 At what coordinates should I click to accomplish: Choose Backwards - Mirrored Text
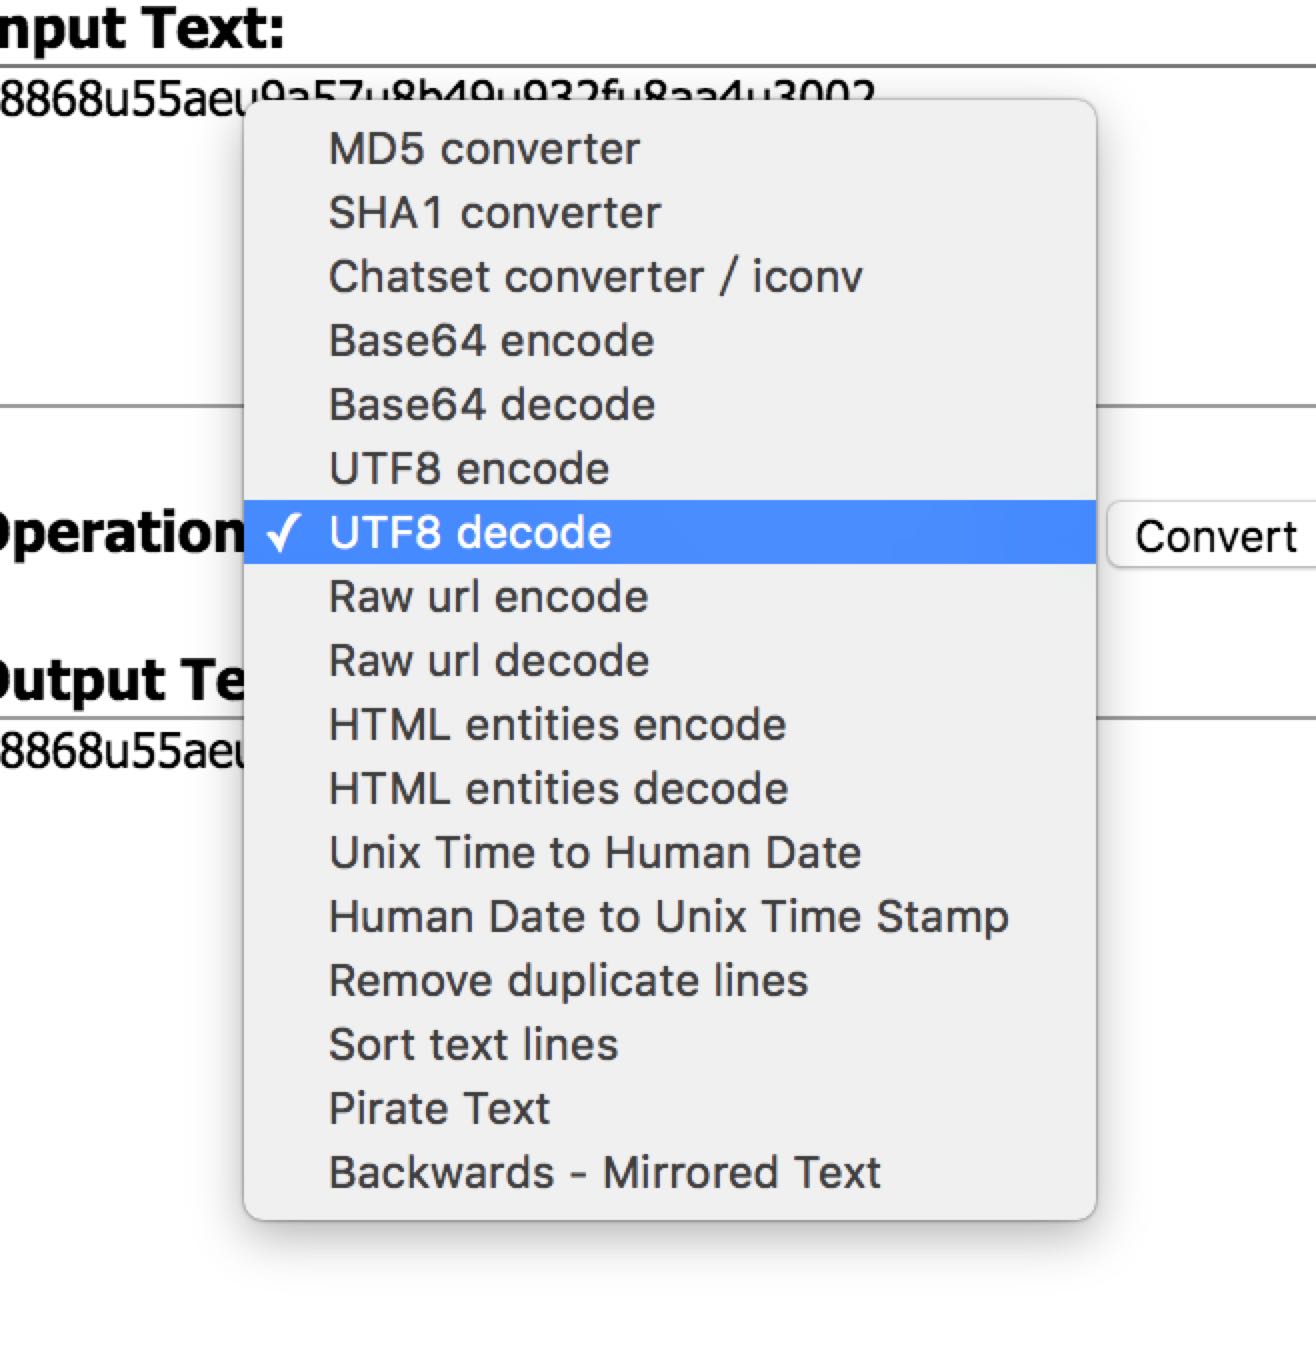[605, 1173]
